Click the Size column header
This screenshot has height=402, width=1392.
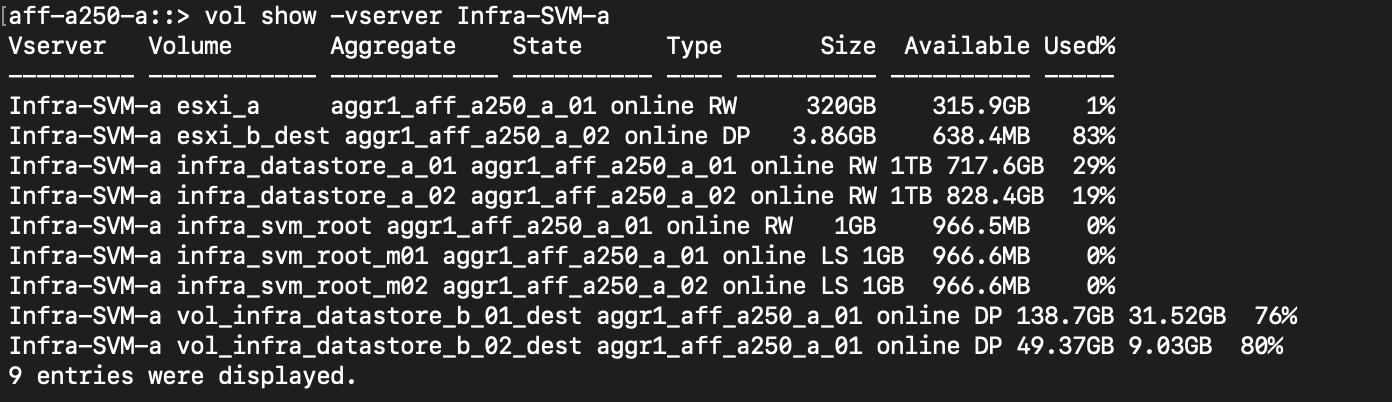click(848, 46)
